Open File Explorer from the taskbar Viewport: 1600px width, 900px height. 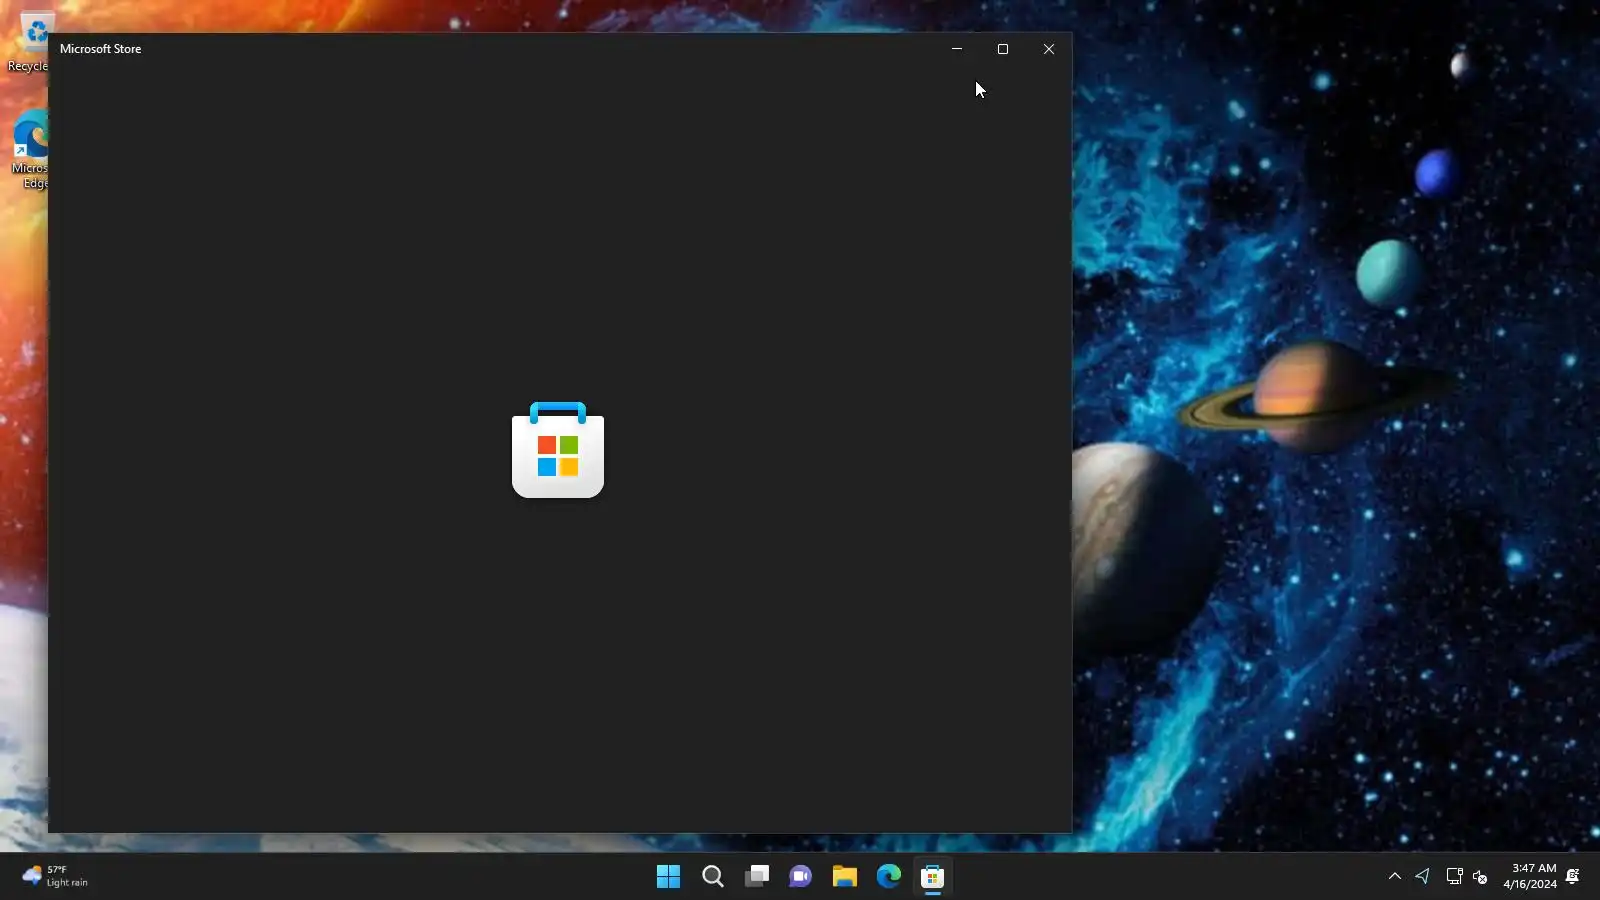845,877
